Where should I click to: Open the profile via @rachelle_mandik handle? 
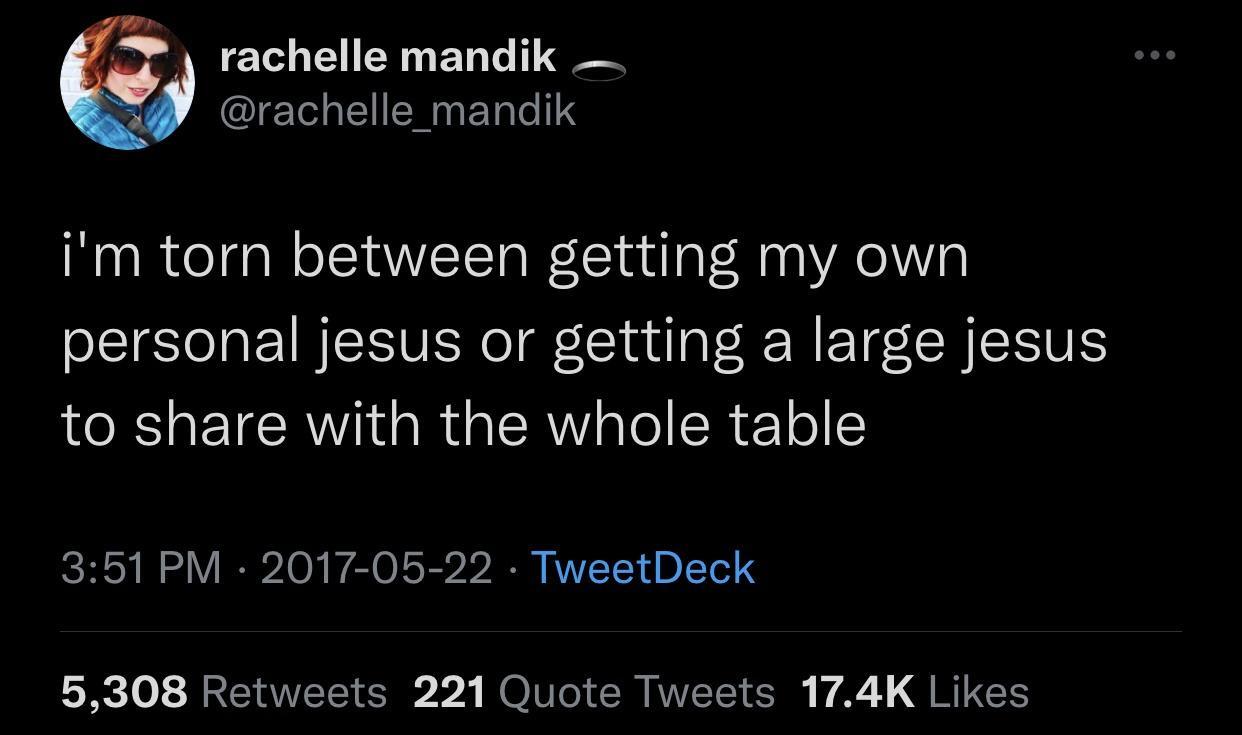click(x=398, y=110)
